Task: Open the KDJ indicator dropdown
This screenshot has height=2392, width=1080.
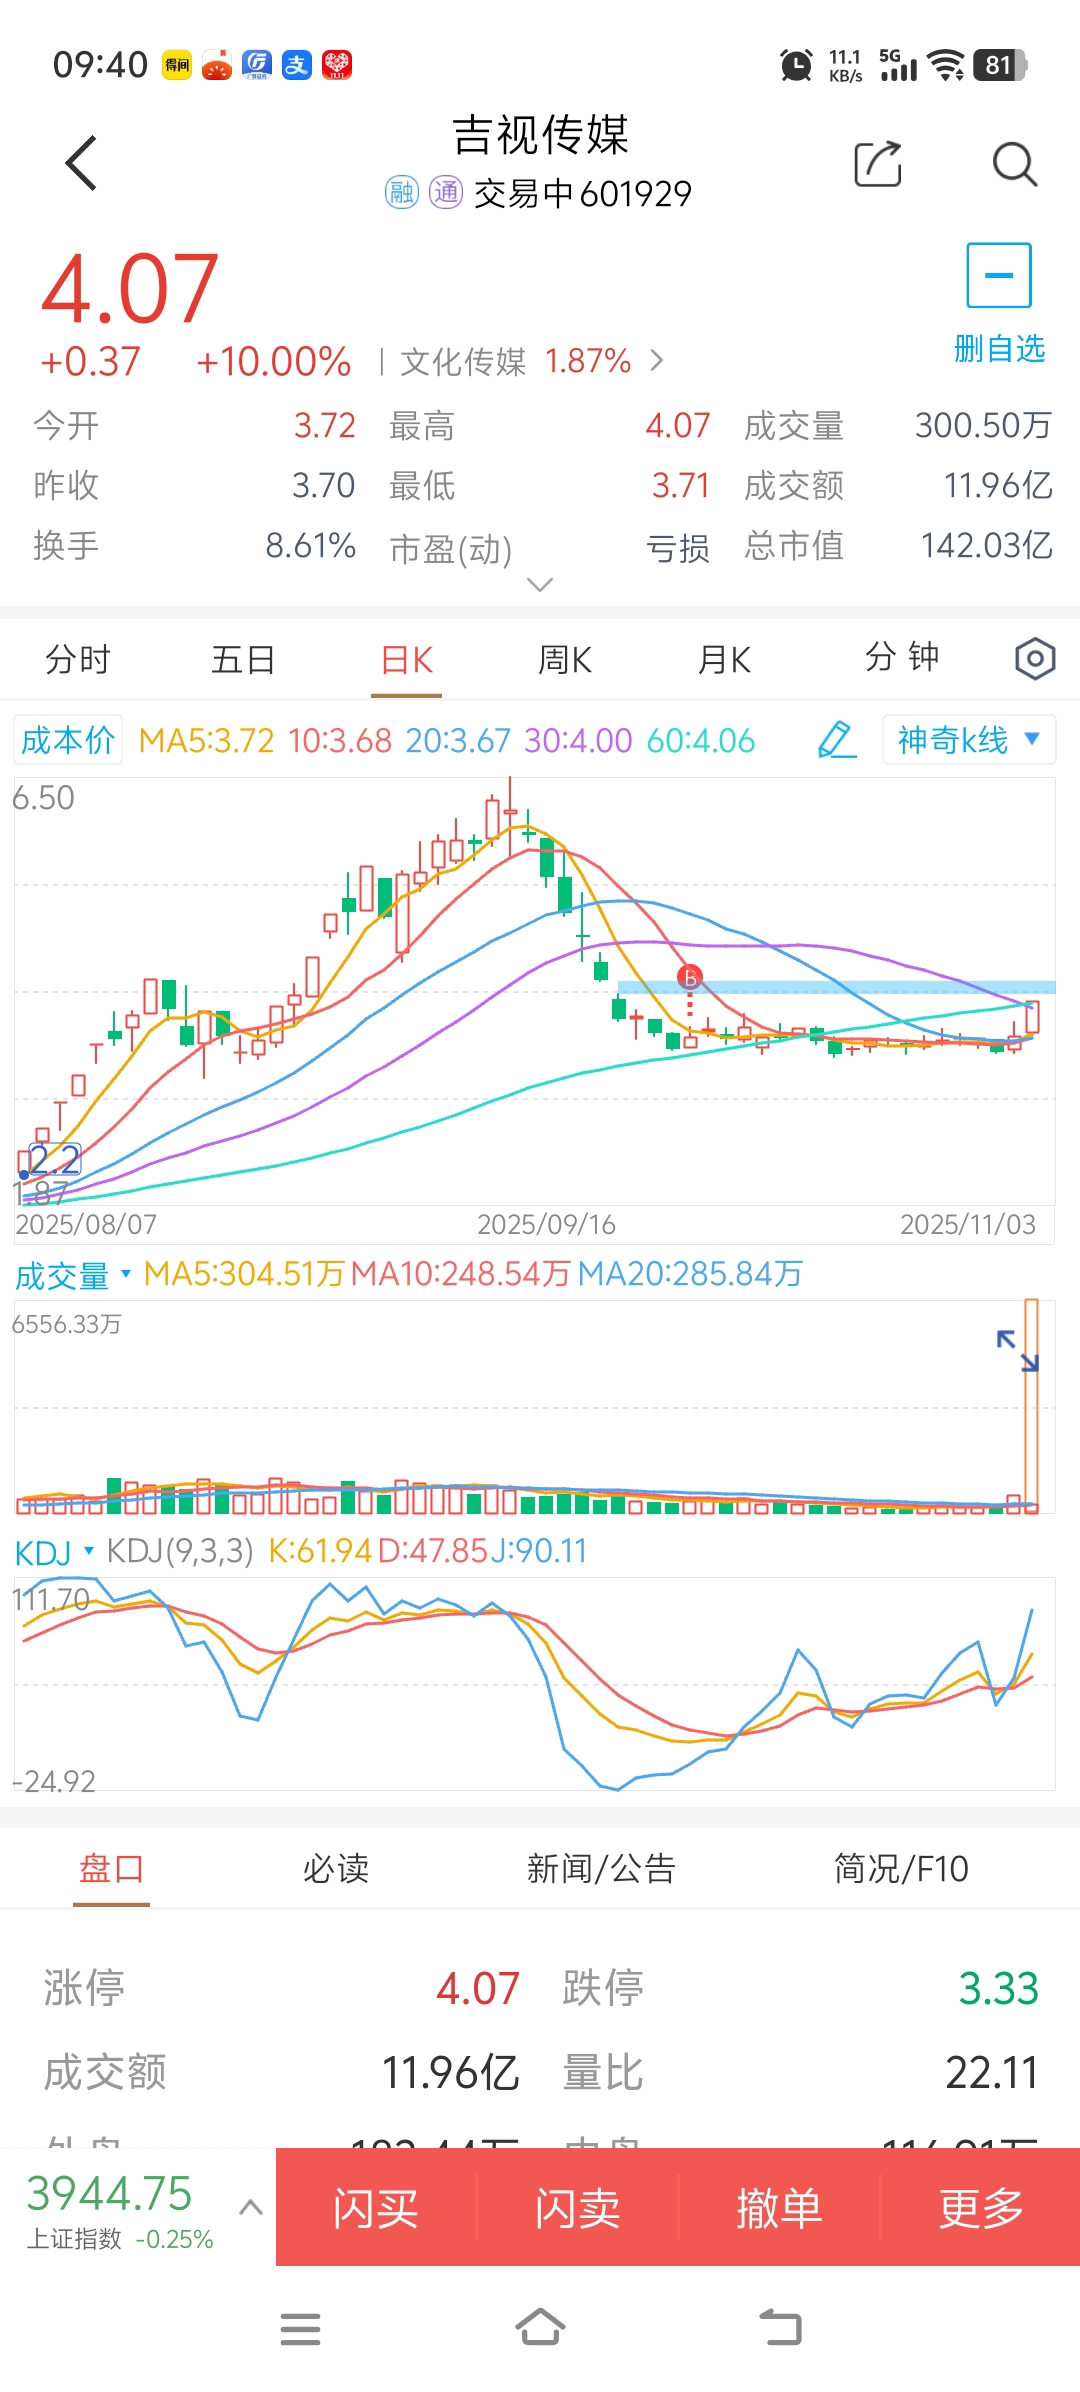Action: pyautogui.click(x=54, y=1552)
